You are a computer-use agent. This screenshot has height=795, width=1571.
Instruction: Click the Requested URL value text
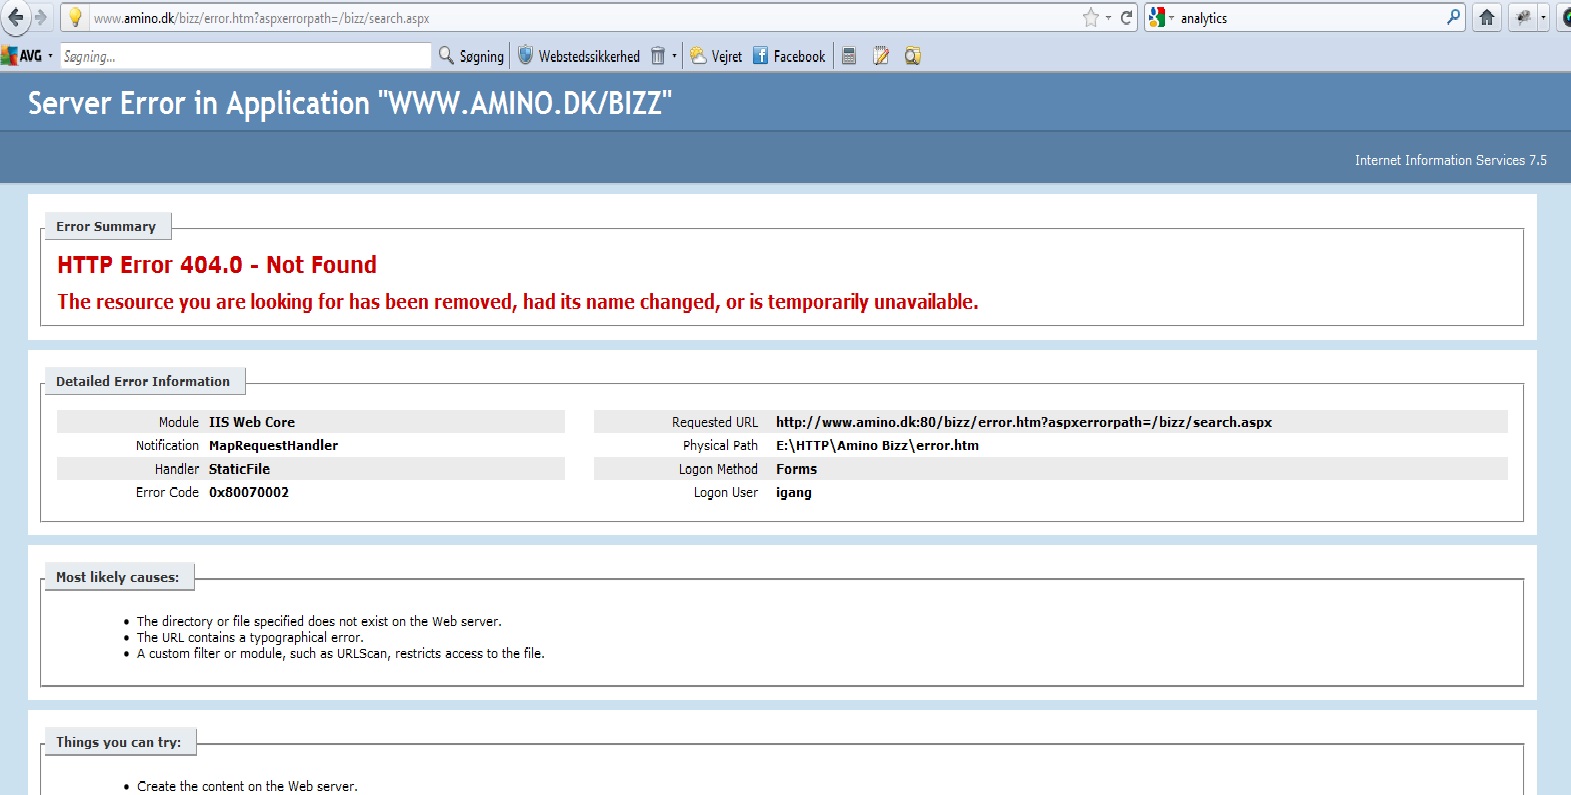pos(1024,422)
